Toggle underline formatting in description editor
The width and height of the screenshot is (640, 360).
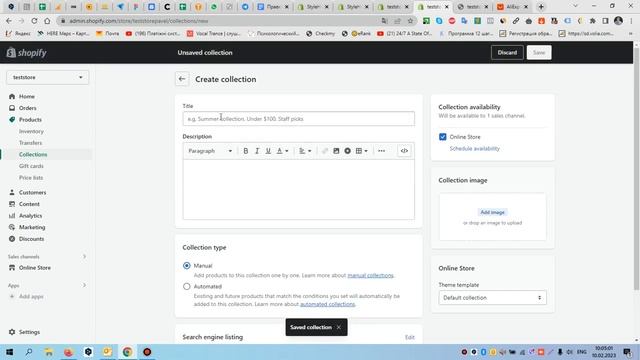[x=268, y=151]
